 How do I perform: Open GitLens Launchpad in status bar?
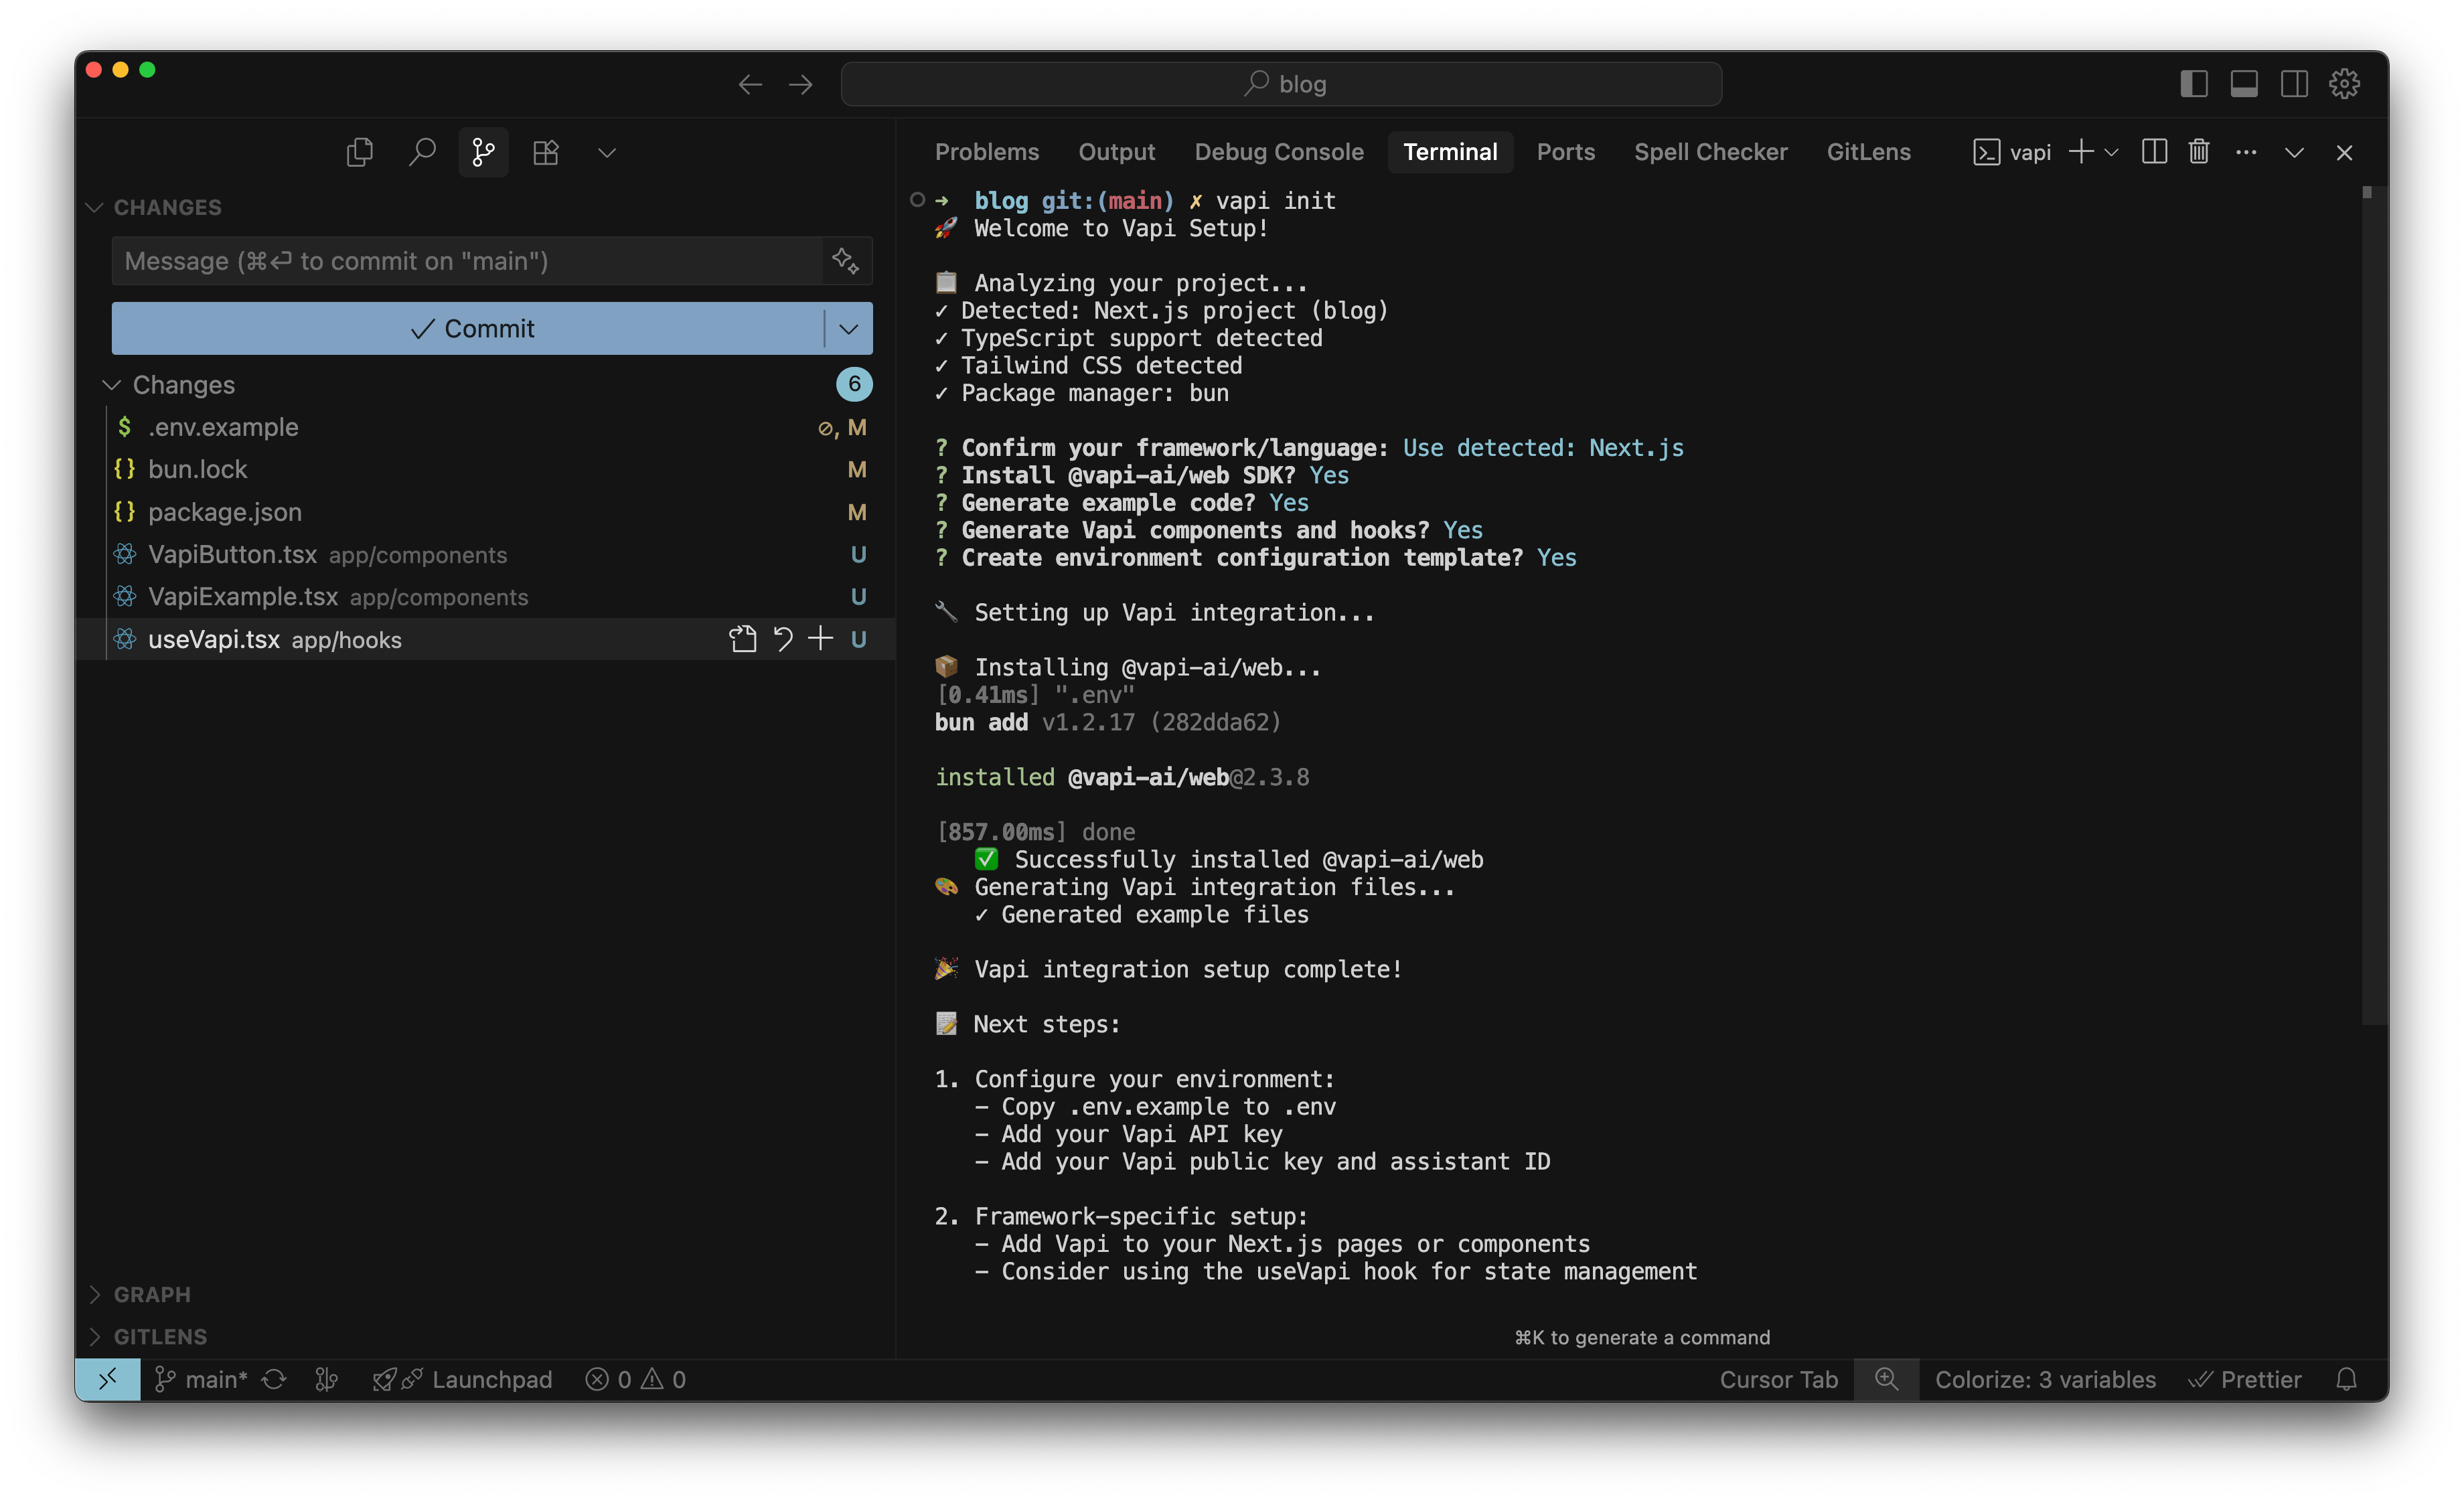click(462, 1379)
